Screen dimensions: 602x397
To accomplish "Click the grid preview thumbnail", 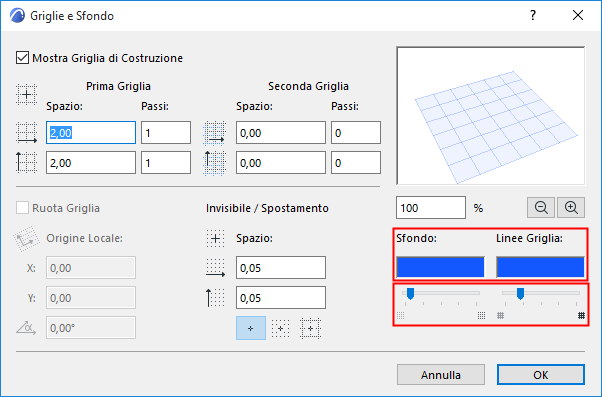I will 491,116.
